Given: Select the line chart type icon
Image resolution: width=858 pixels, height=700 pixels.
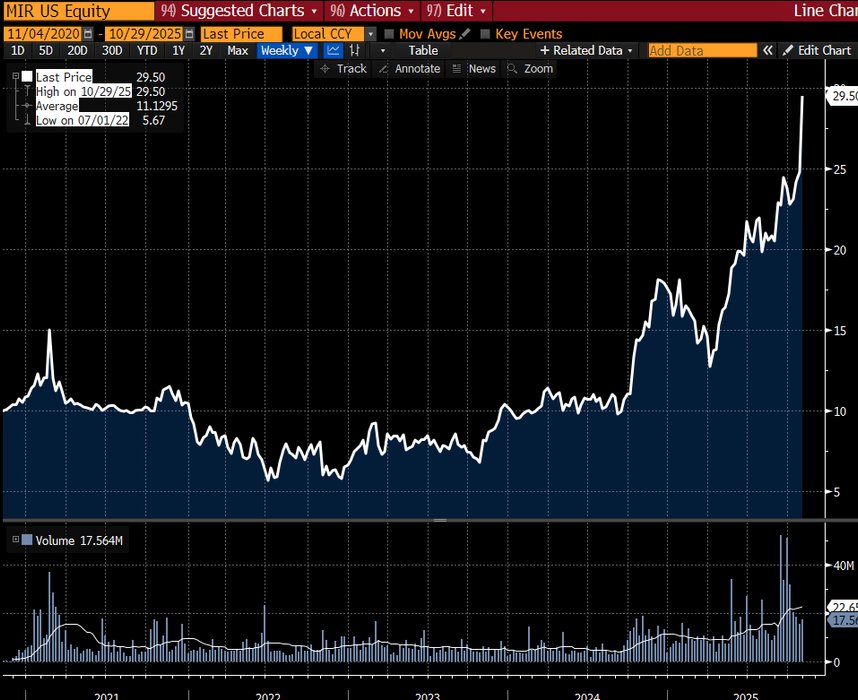Looking at the screenshot, I should click(x=334, y=50).
